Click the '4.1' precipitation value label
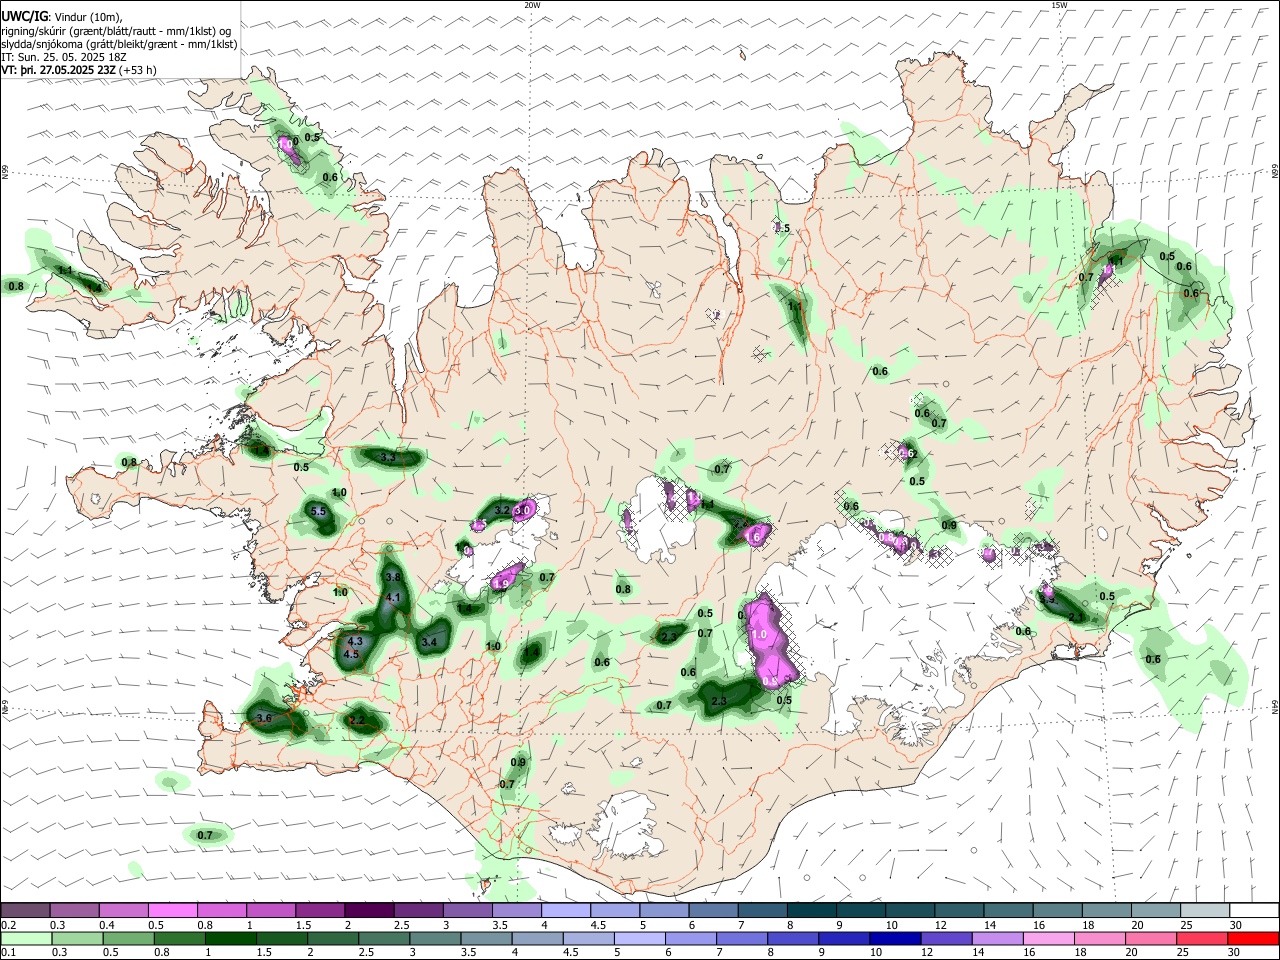Screen dimensions: 1280x960 pos(393,598)
